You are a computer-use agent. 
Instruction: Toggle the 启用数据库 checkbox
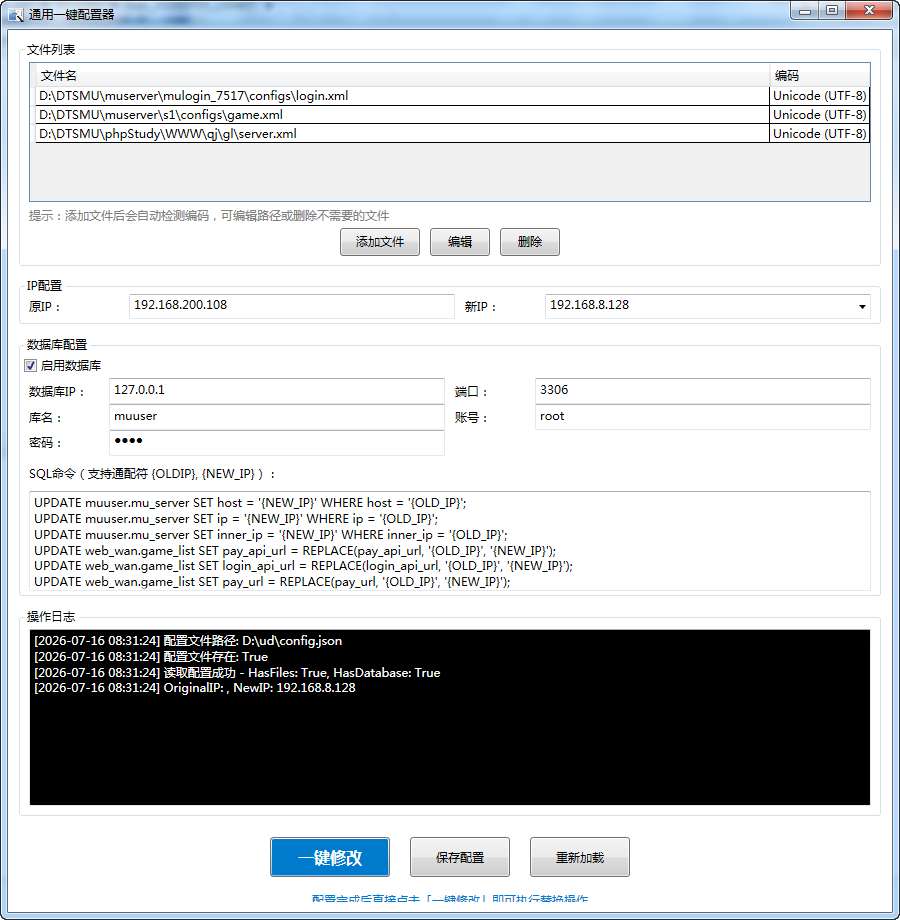[x=31, y=366]
